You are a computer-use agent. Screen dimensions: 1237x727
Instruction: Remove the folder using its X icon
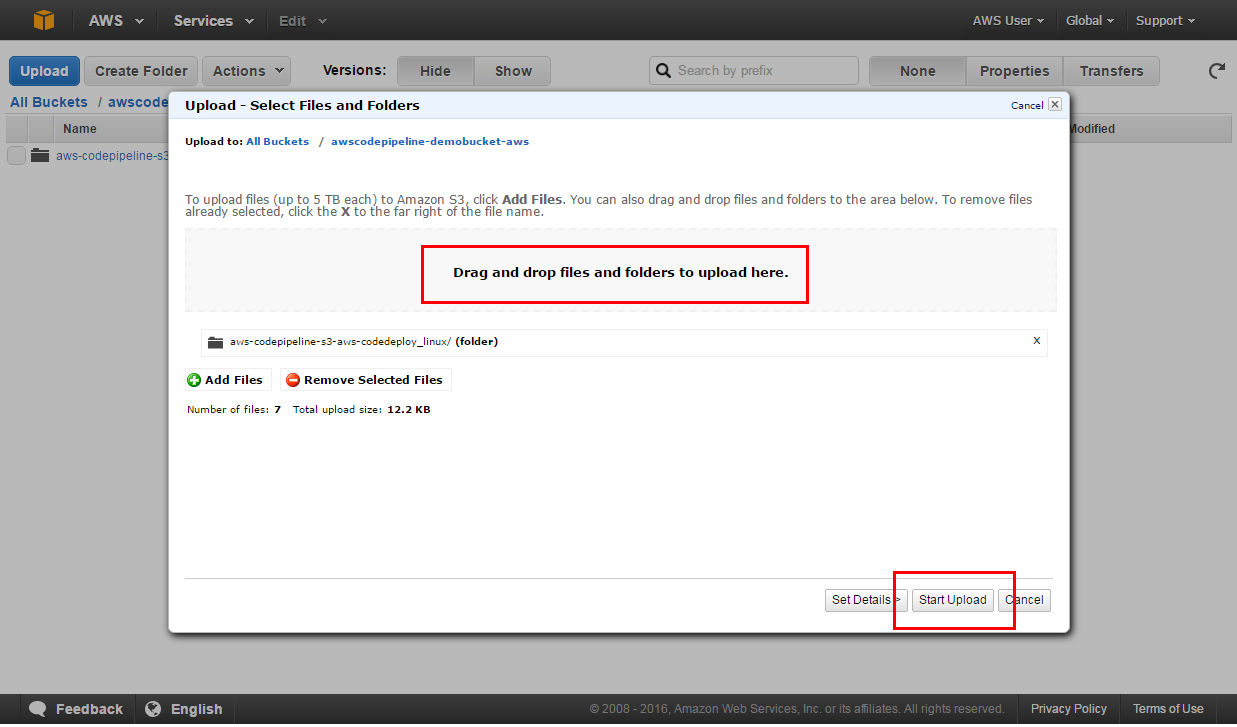tap(1036, 341)
